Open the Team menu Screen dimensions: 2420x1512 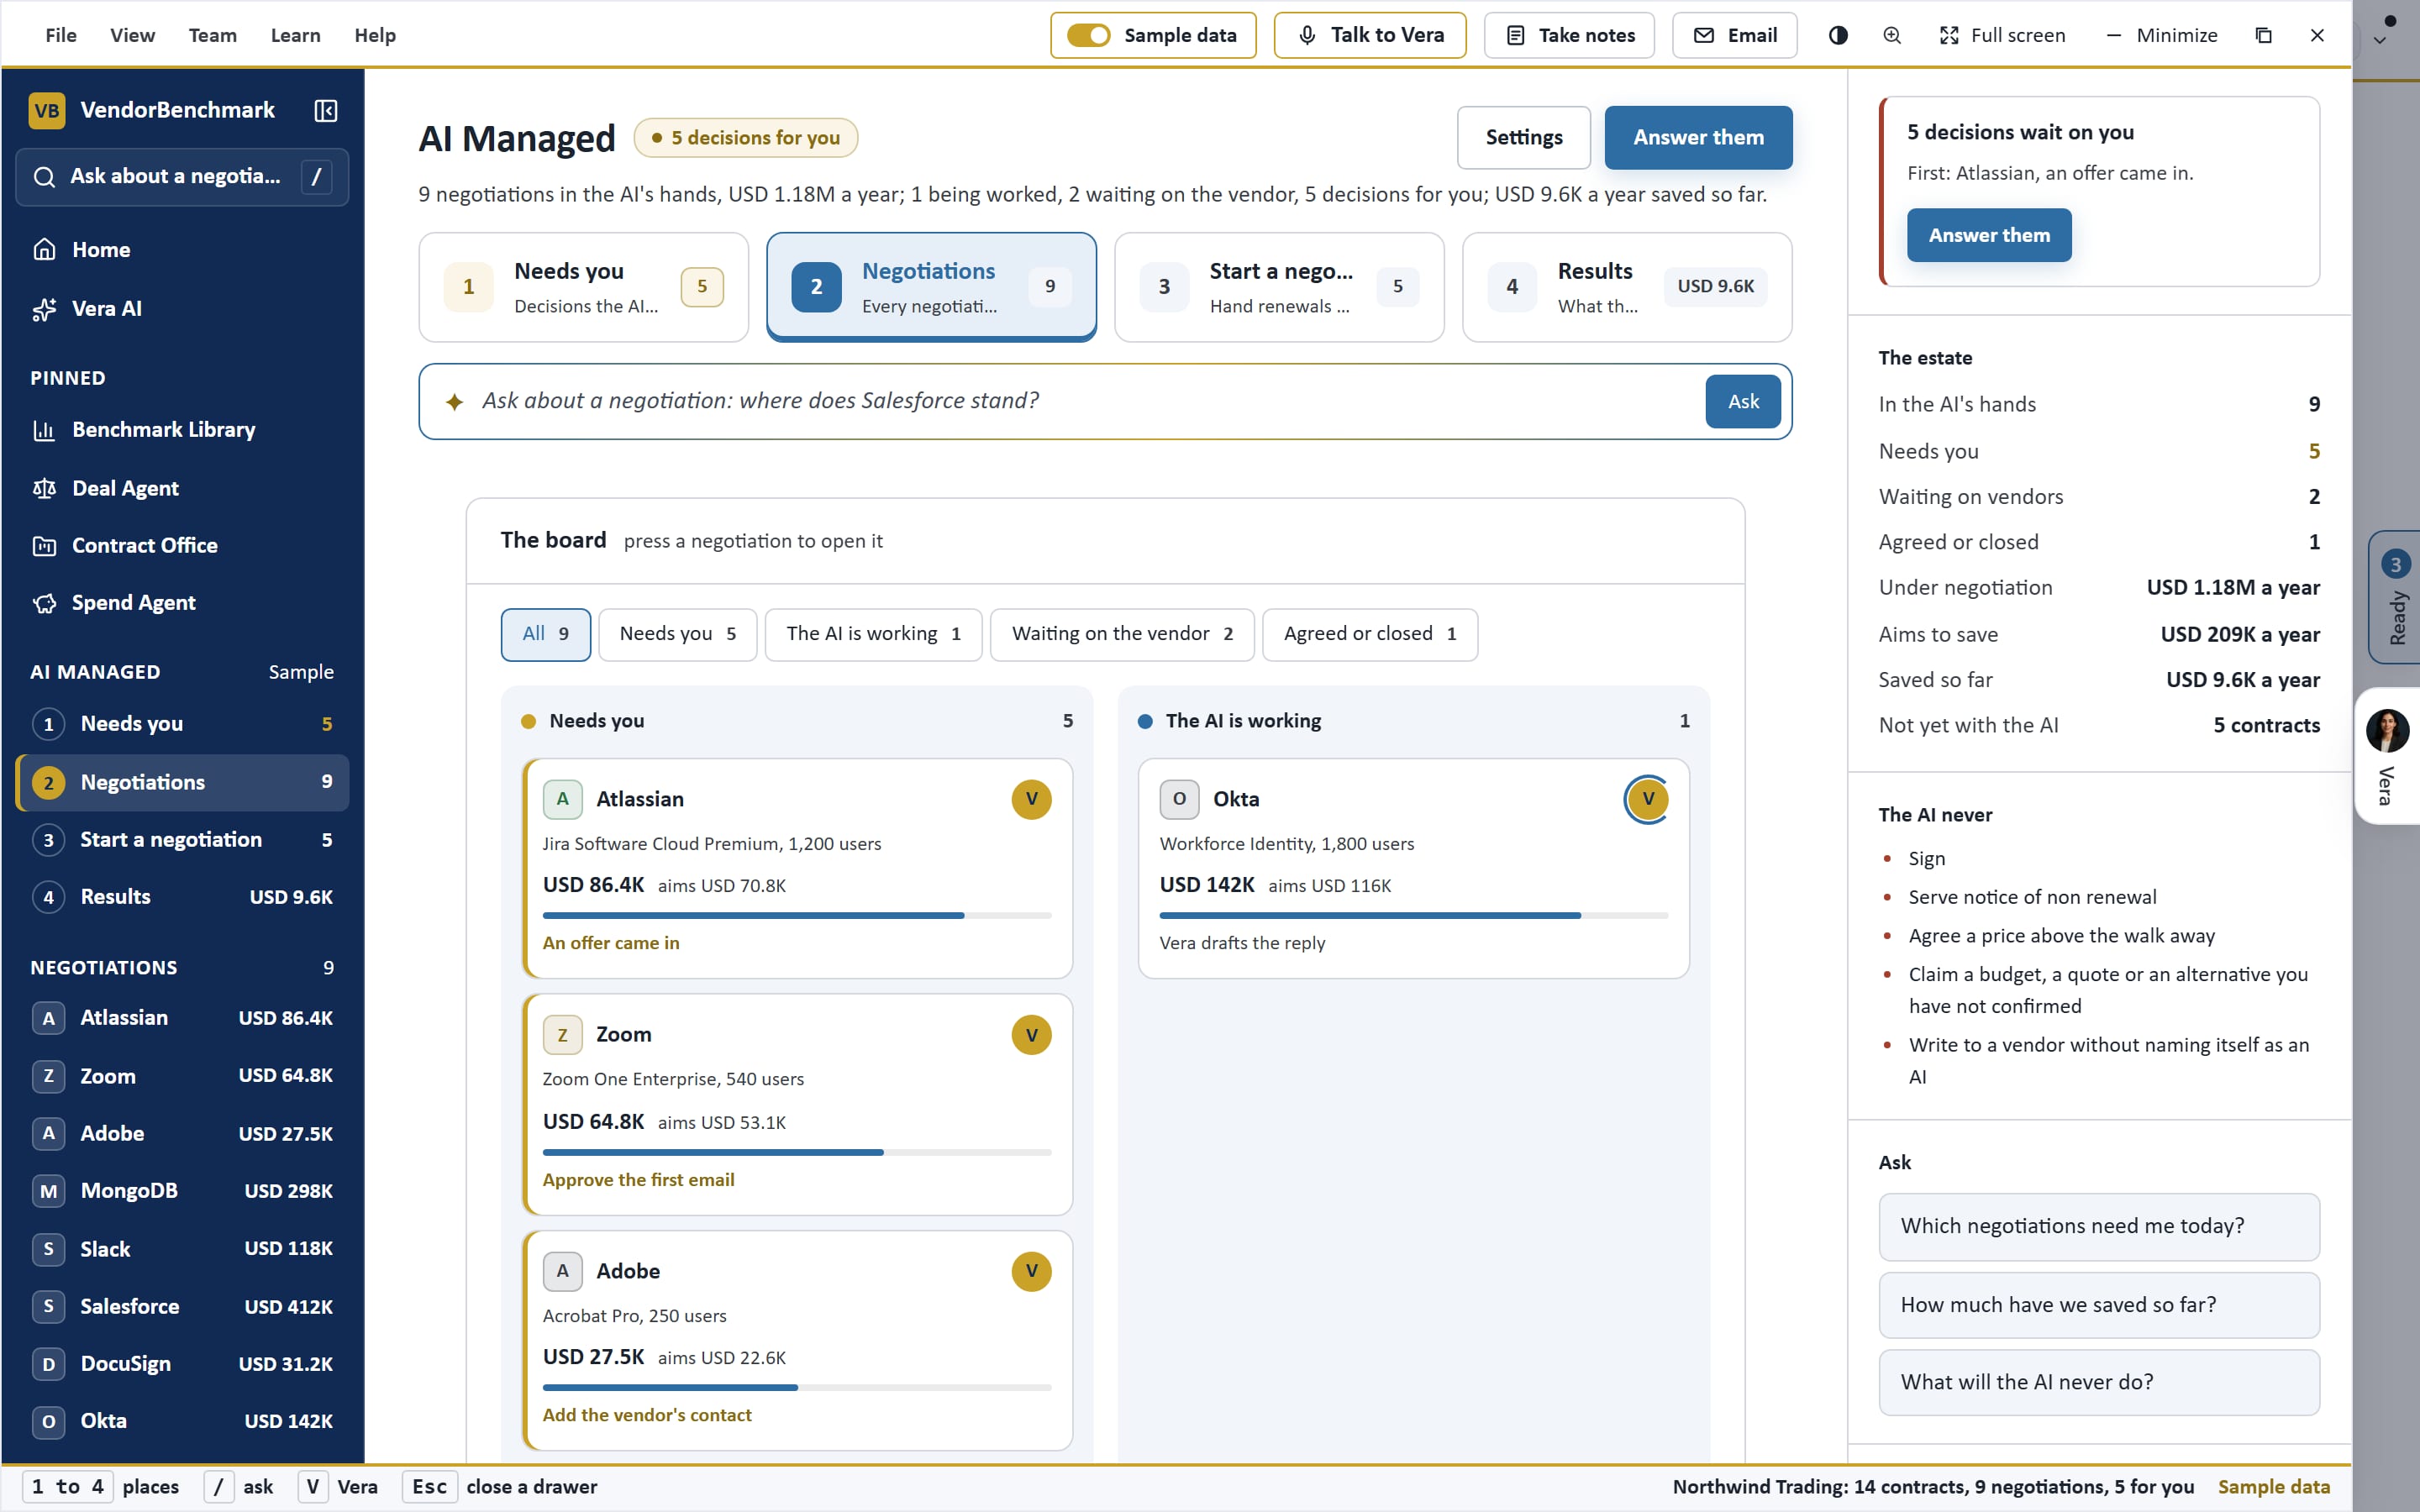pyautogui.click(x=213, y=35)
